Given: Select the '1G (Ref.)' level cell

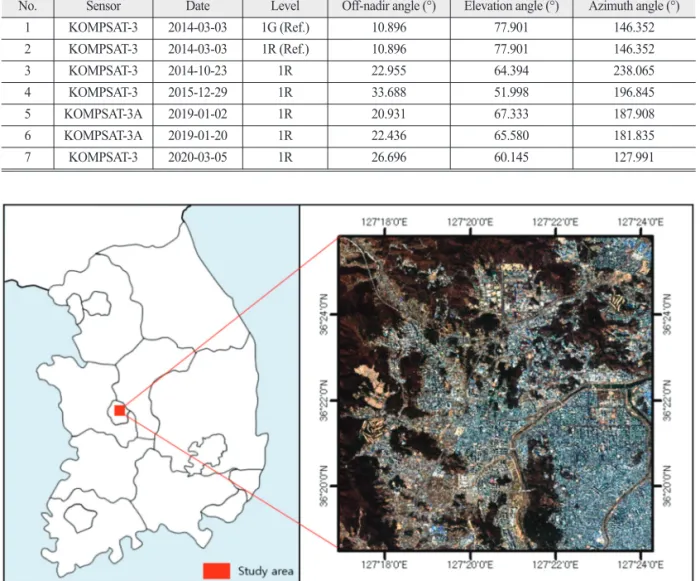Looking at the screenshot, I should pos(285,28).
